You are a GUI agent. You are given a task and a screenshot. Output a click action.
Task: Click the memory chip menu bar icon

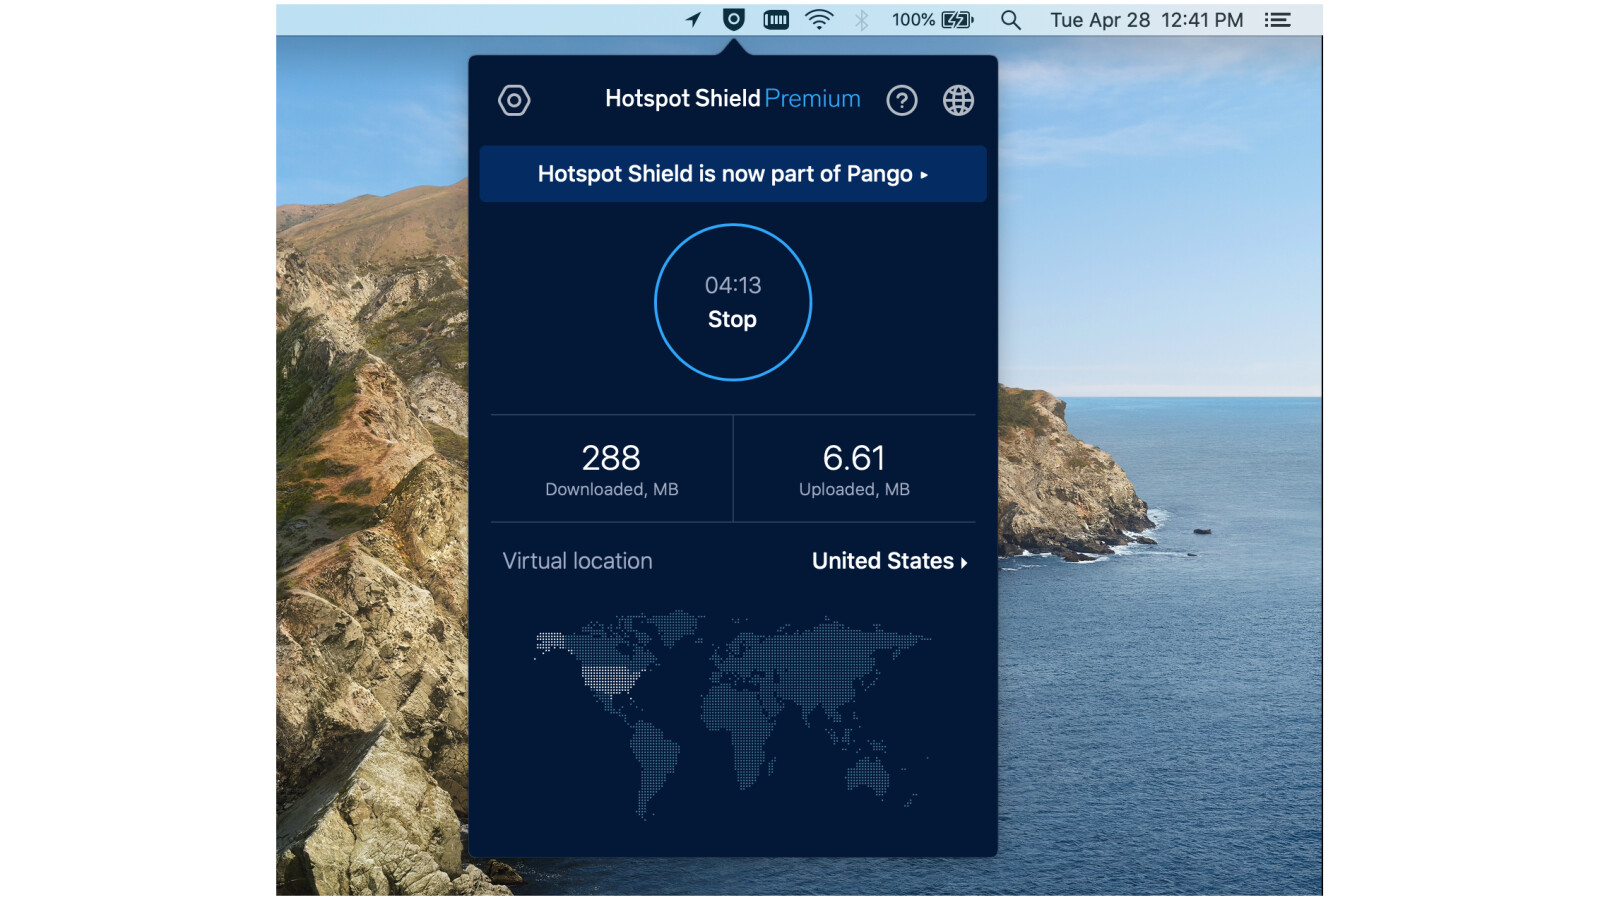(776, 20)
